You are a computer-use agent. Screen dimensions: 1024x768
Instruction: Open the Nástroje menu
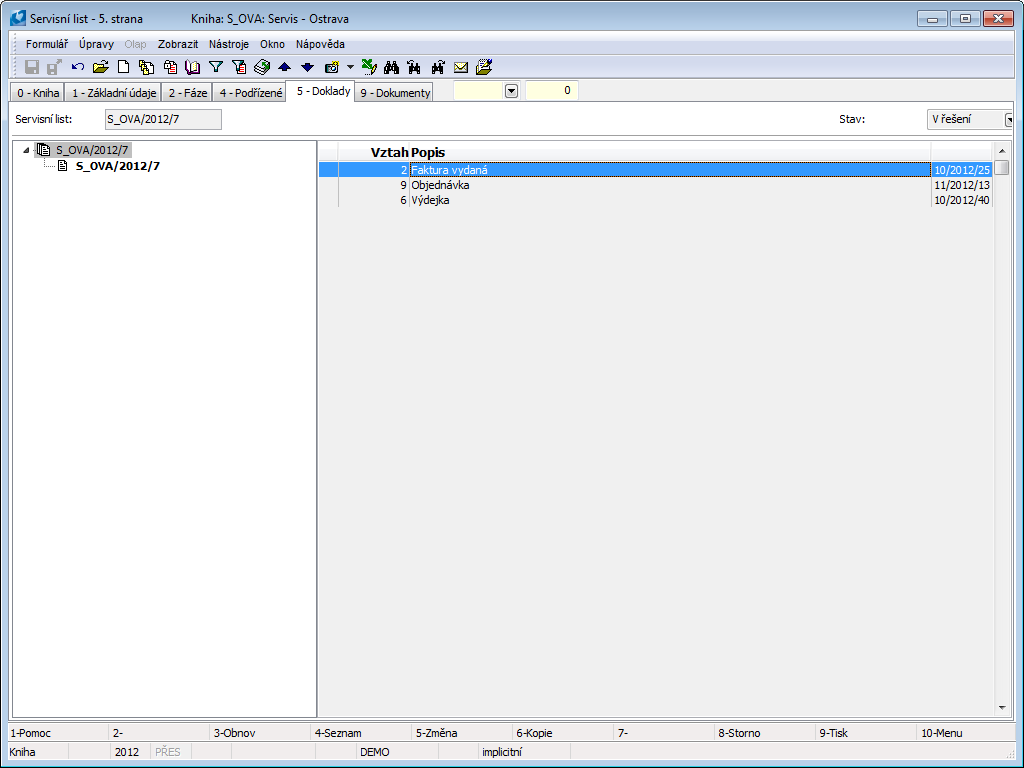pyautogui.click(x=229, y=44)
